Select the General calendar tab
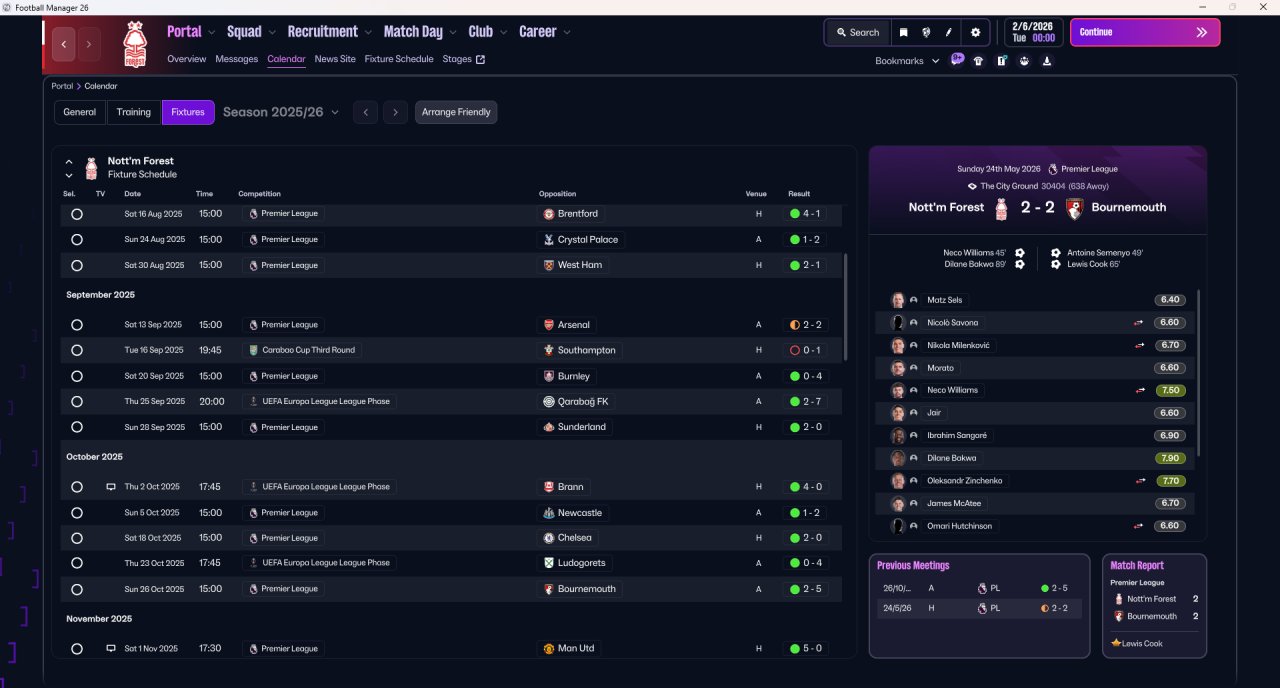Image resolution: width=1280 pixels, height=688 pixels. 80,112
